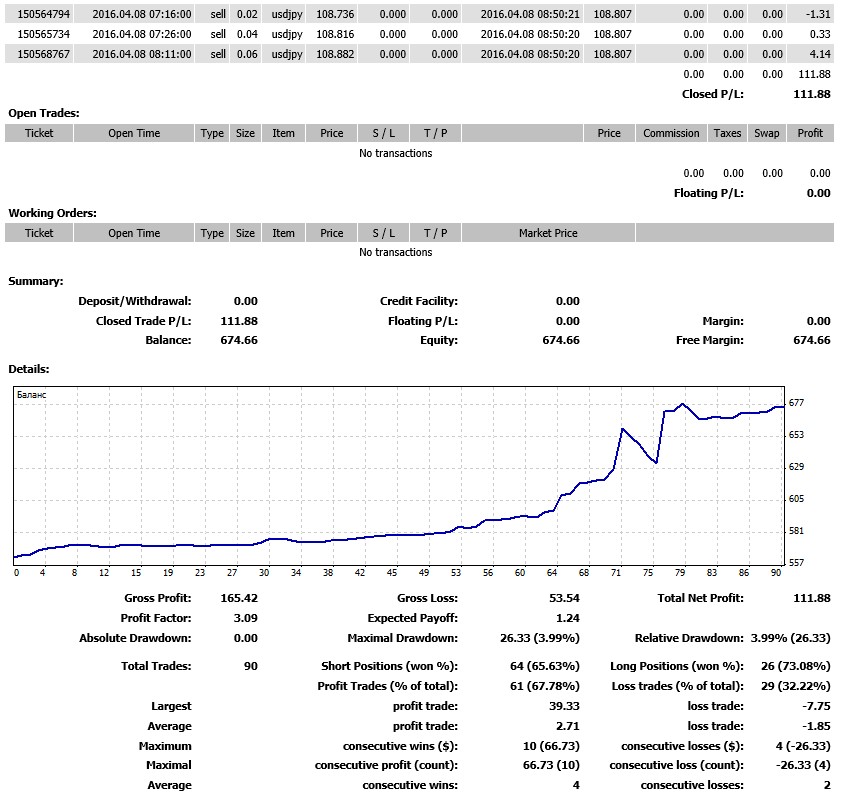The width and height of the screenshot is (851, 797).
Task: Click Maximal Drawdown value 26.33 (3.99%)
Action: pyautogui.click(x=539, y=638)
